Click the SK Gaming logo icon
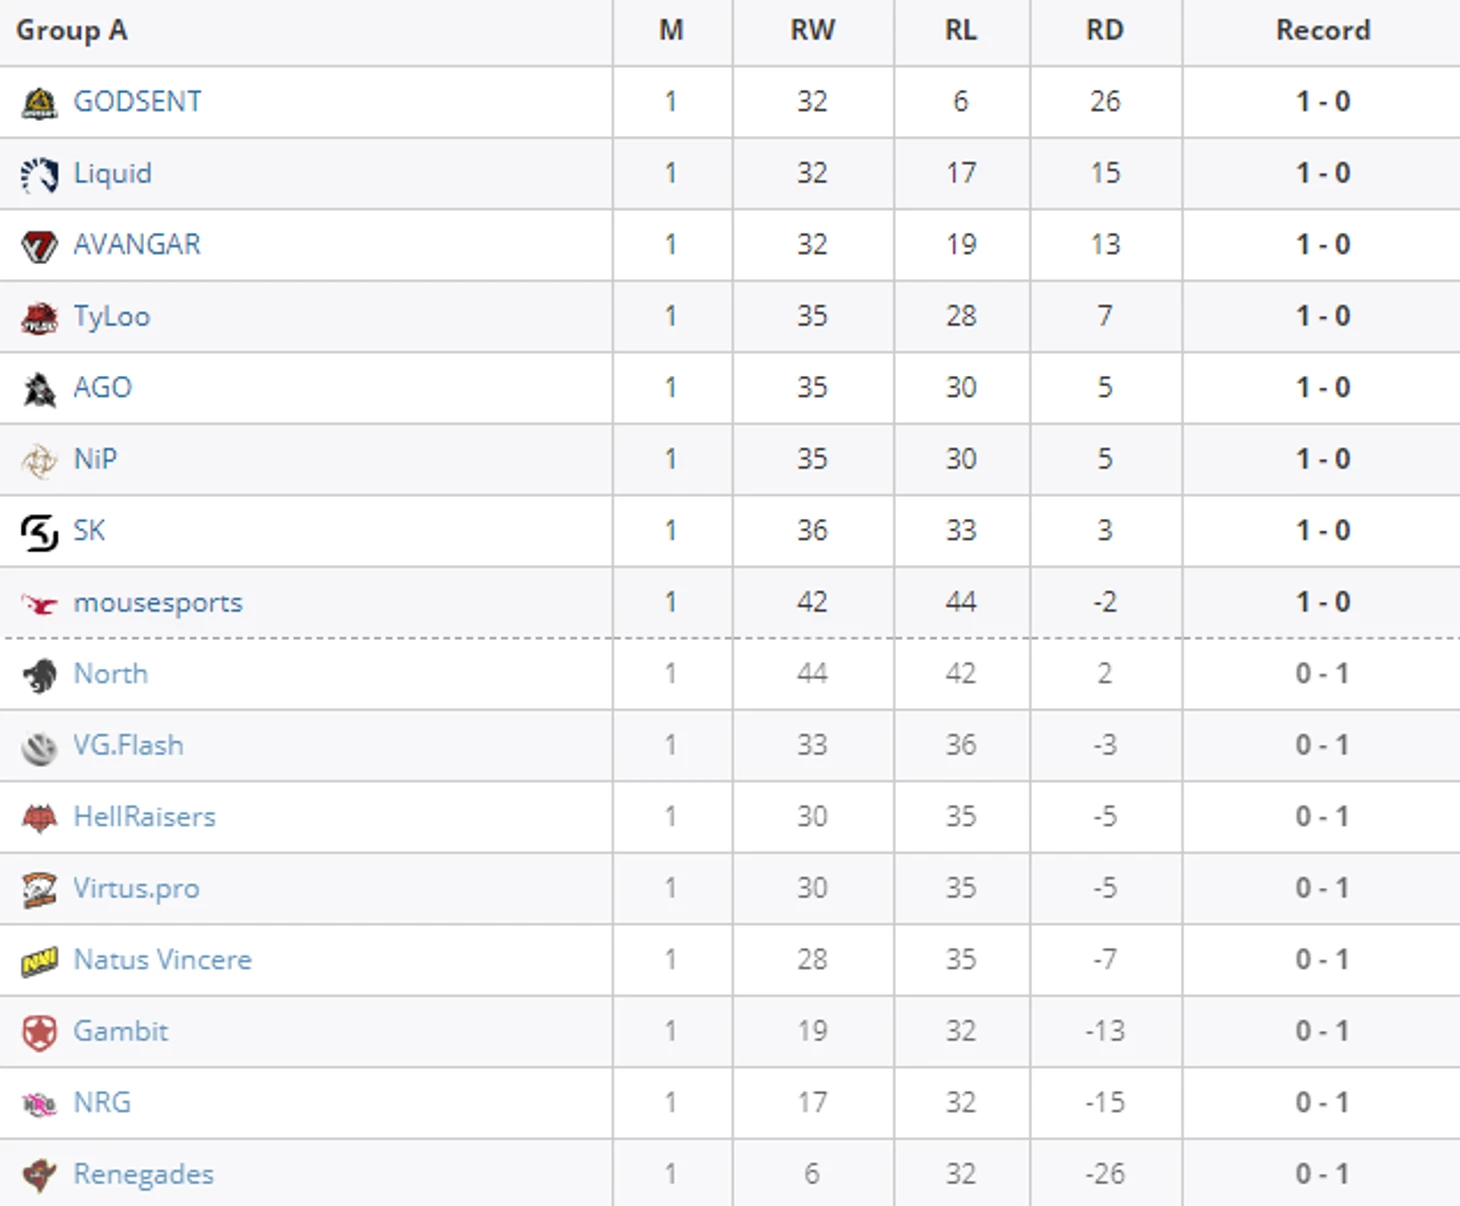1460x1206 pixels. tap(39, 531)
